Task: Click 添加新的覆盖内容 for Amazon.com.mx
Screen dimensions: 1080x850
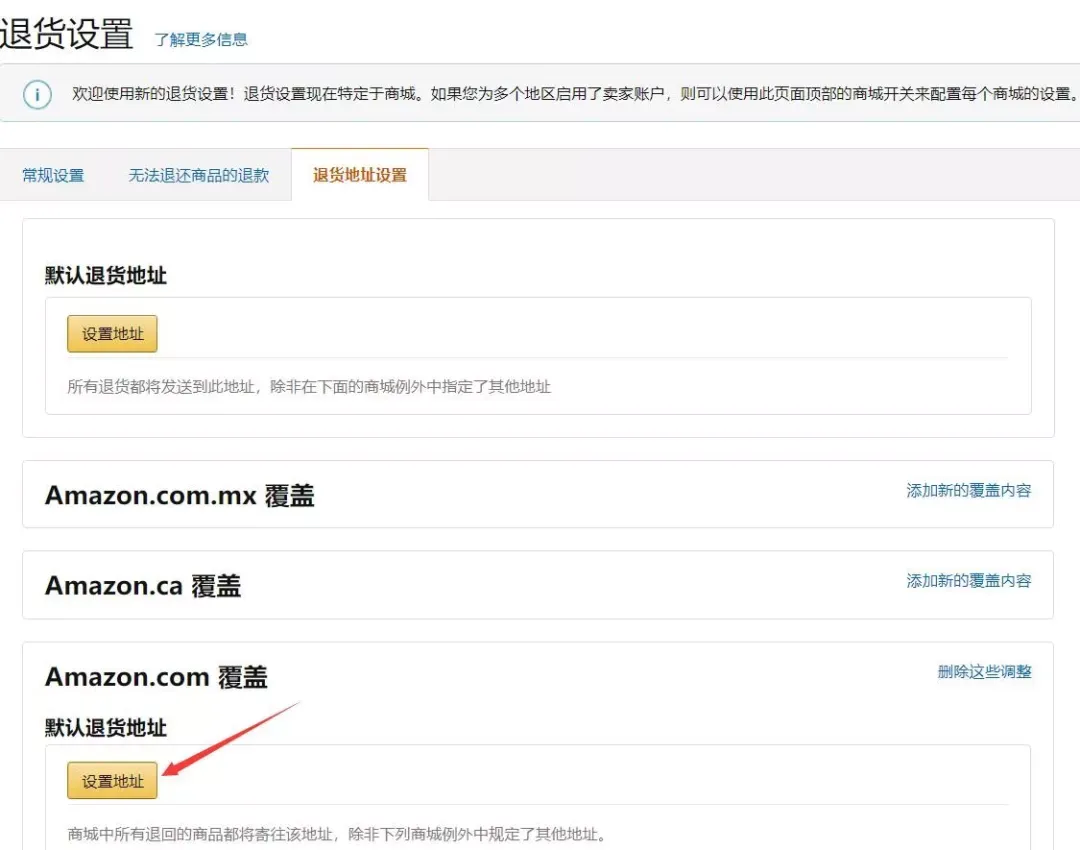Action: coord(968,490)
